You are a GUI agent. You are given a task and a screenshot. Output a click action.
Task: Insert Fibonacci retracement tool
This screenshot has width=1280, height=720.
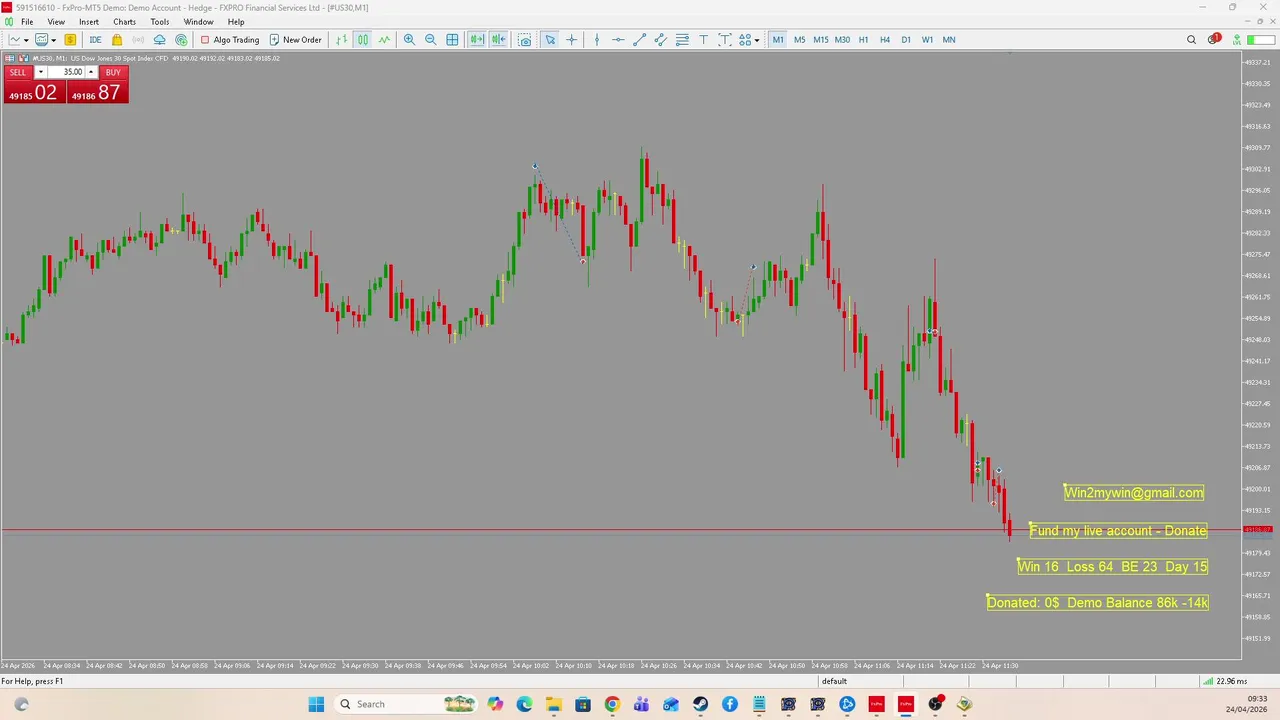click(x=682, y=40)
